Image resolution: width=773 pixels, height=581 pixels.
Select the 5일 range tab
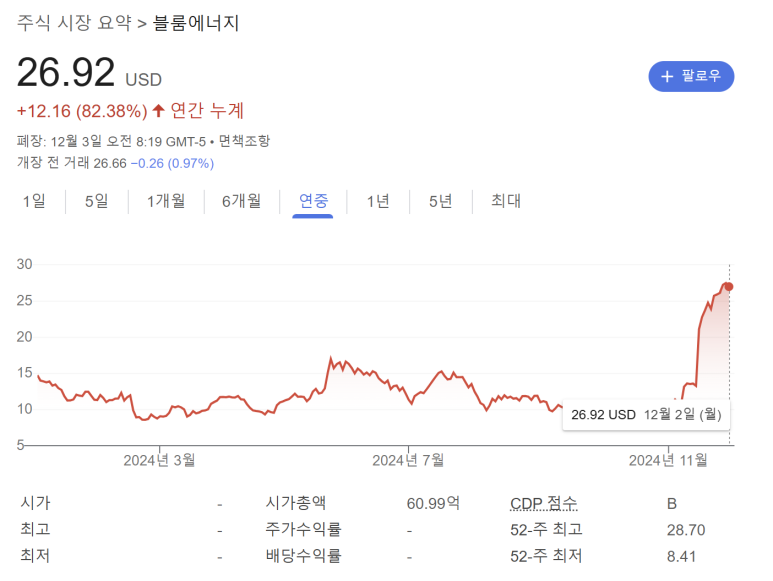point(97,201)
